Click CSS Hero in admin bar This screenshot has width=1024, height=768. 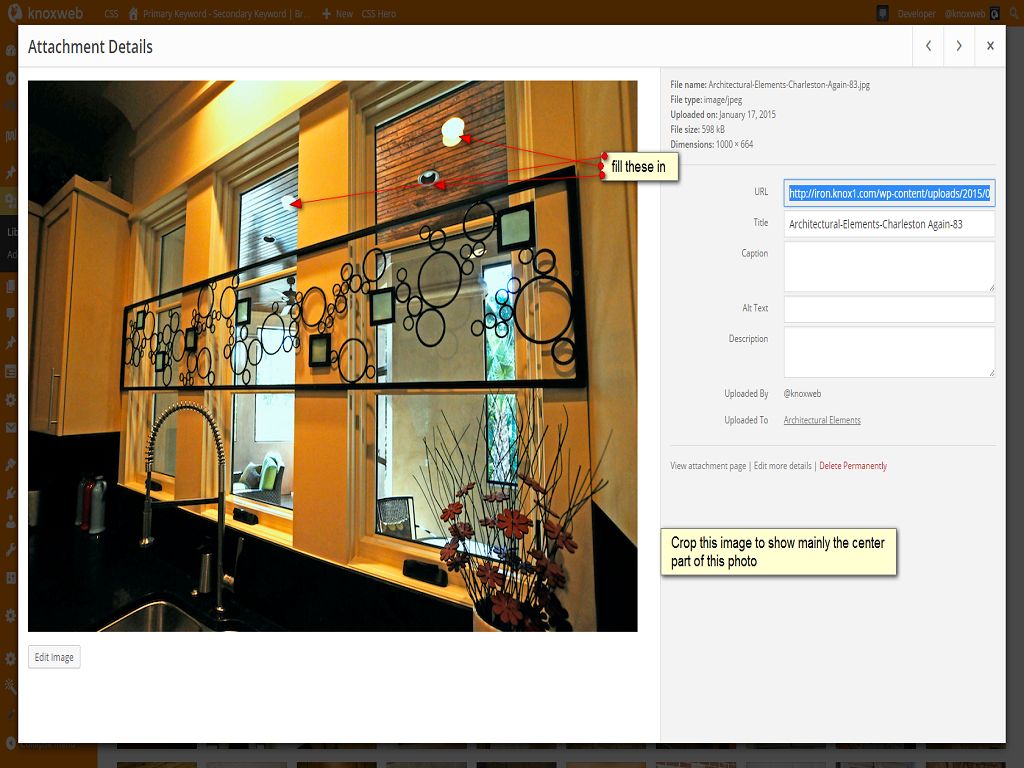pos(379,13)
